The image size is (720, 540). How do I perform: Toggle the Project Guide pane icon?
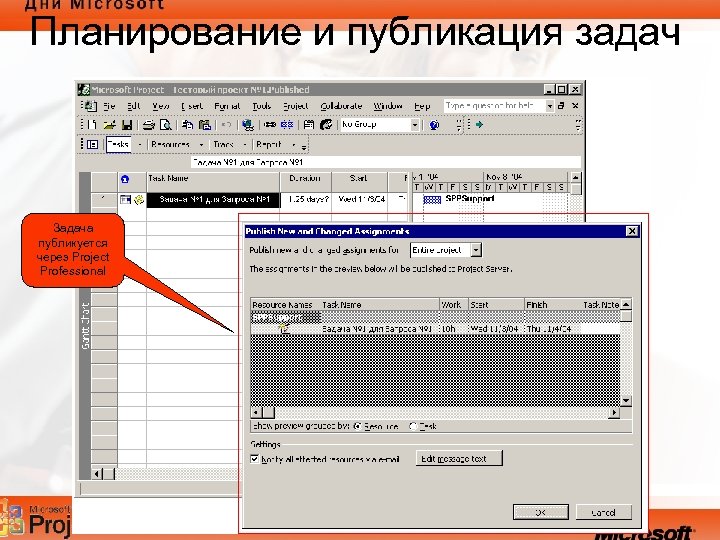click(92, 145)
